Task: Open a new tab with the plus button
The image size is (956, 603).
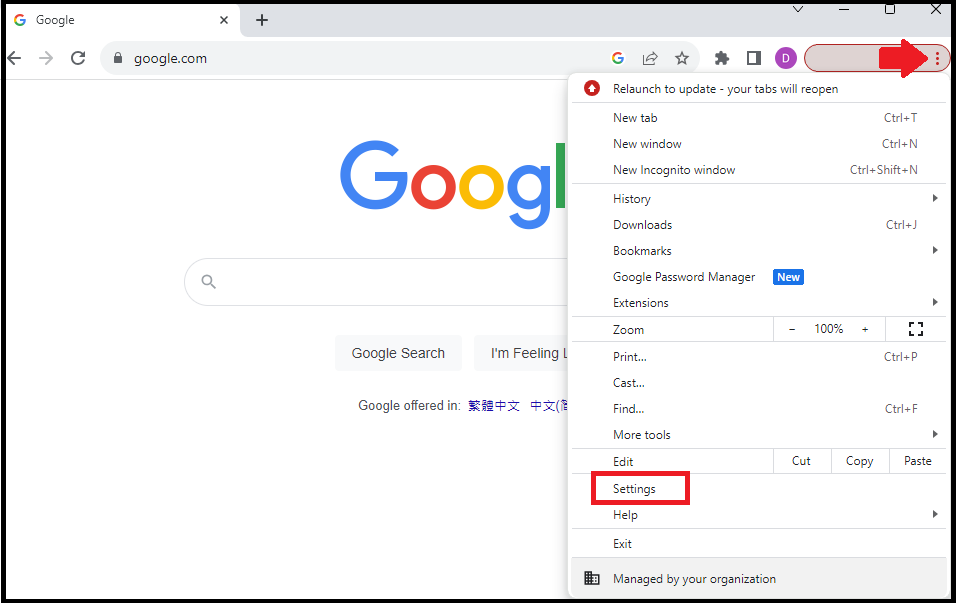Action: (x=262, y=20)
